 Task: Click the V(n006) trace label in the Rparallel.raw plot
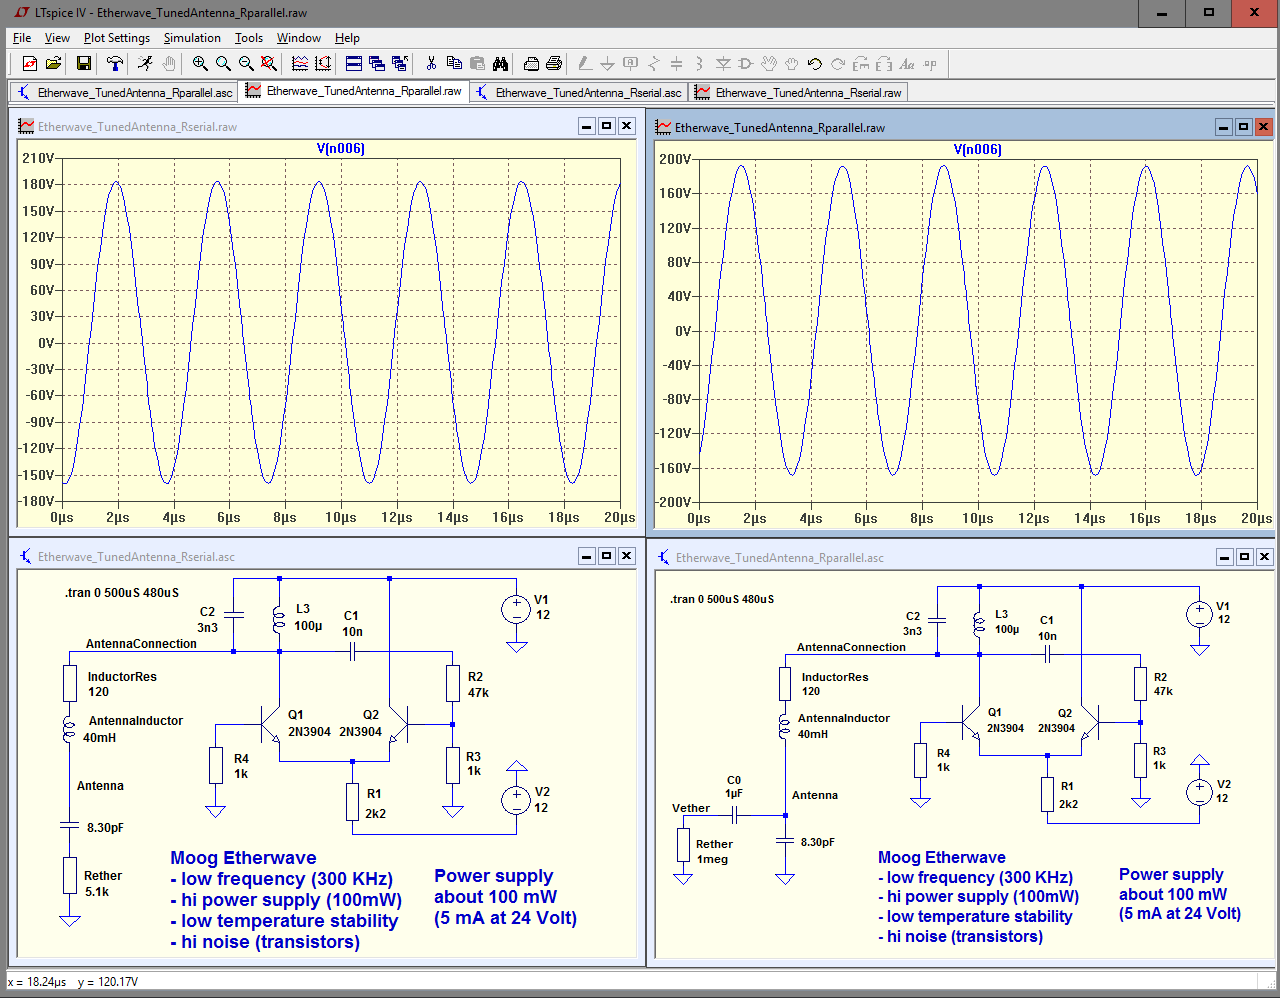coord(977,150)
